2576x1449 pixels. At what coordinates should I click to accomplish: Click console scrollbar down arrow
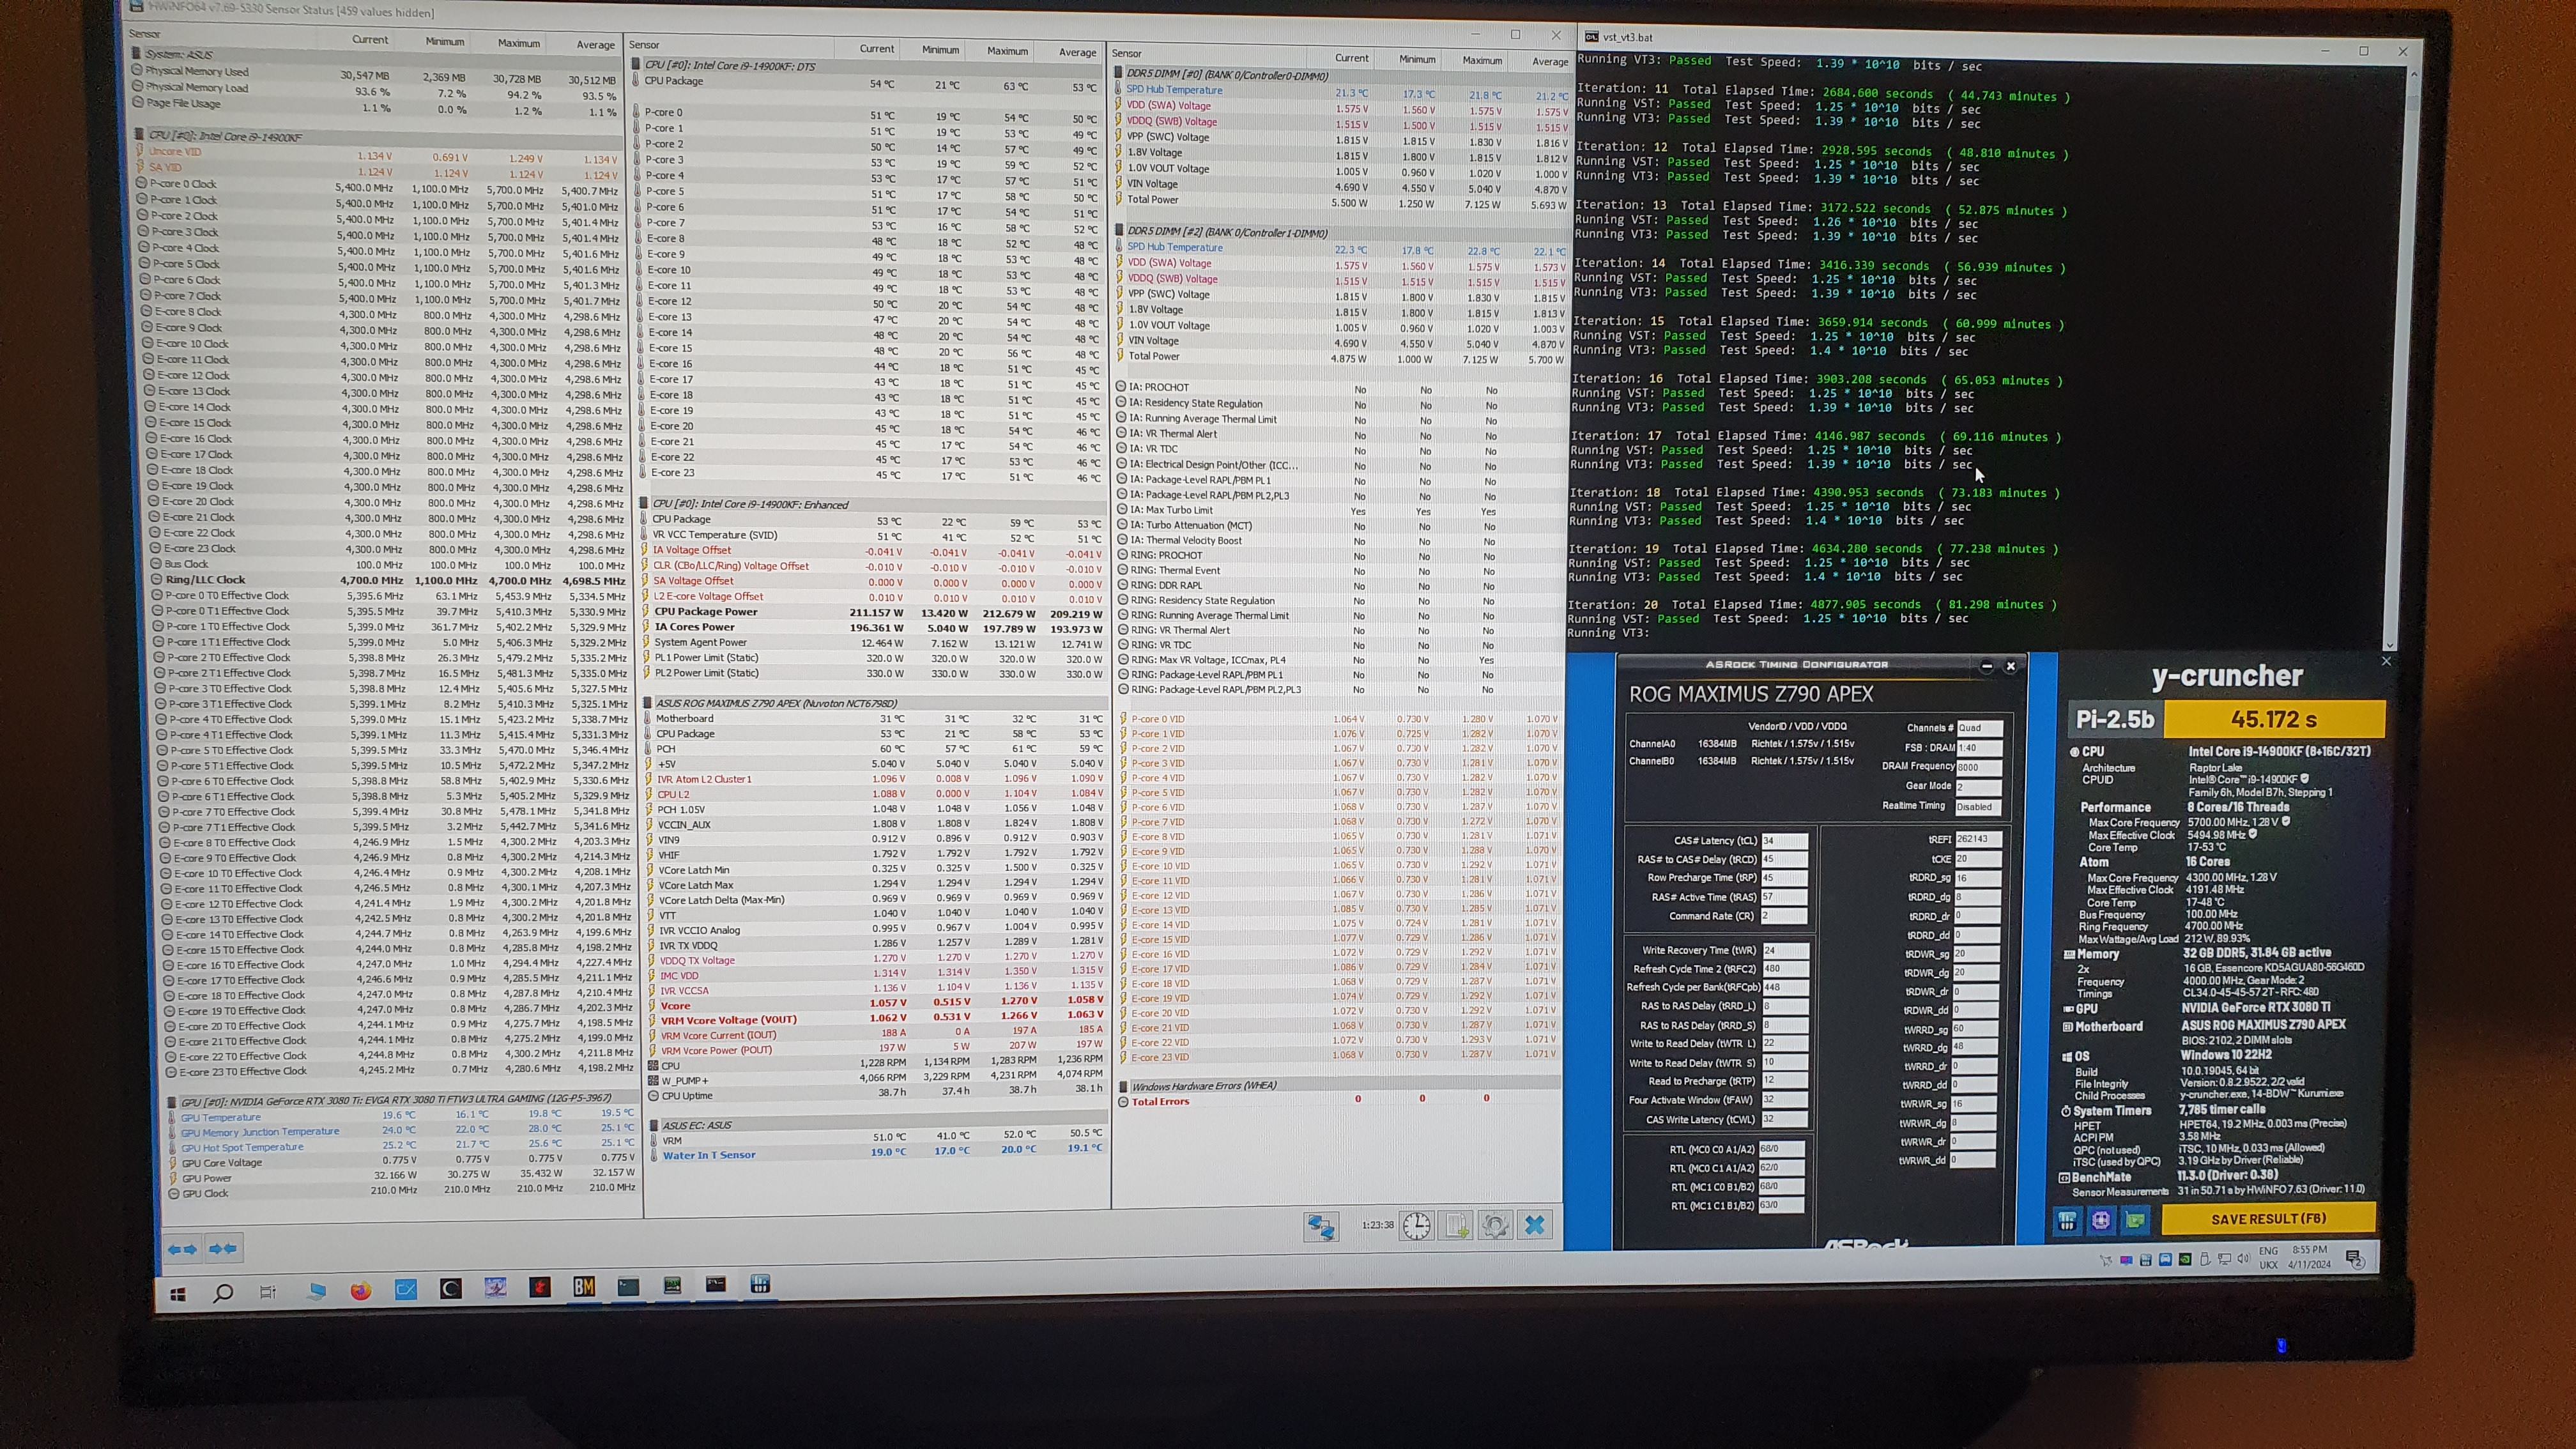tap(2390, 645)
